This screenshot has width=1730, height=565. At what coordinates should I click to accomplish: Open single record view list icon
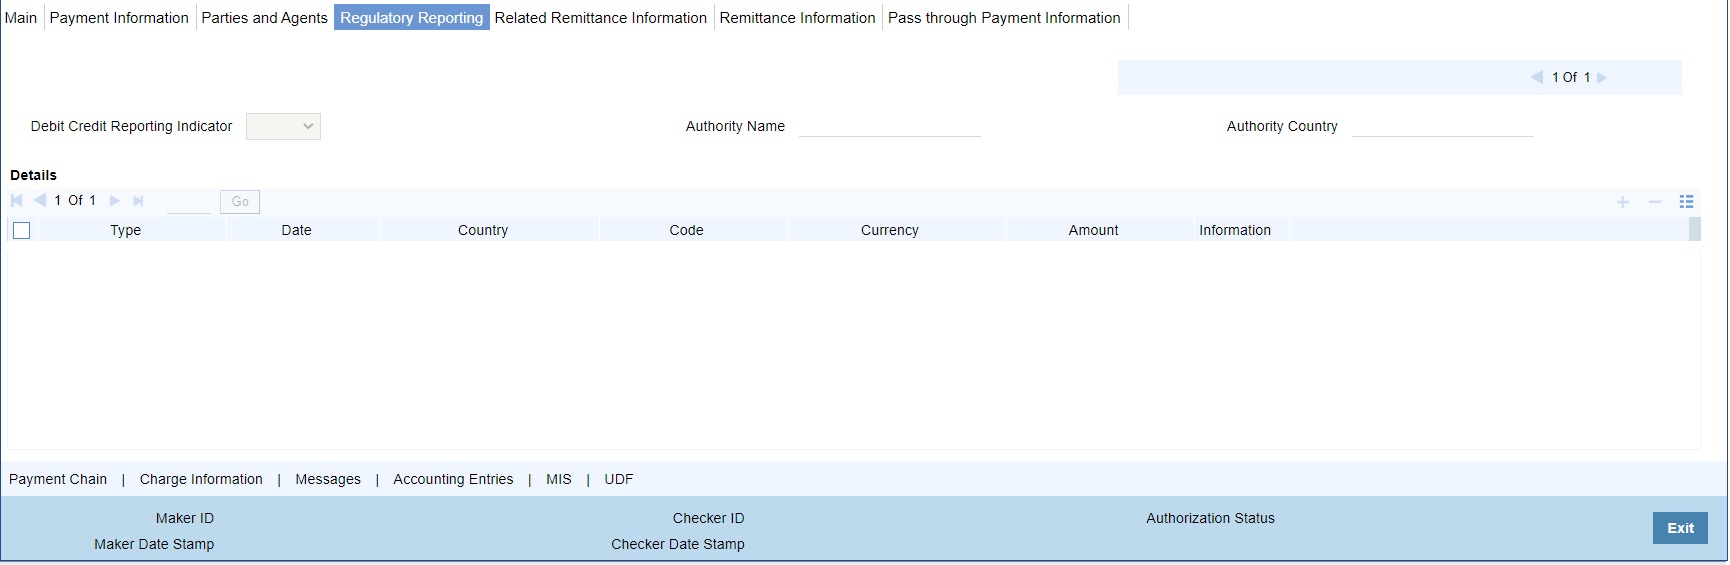click(1686, 202)
